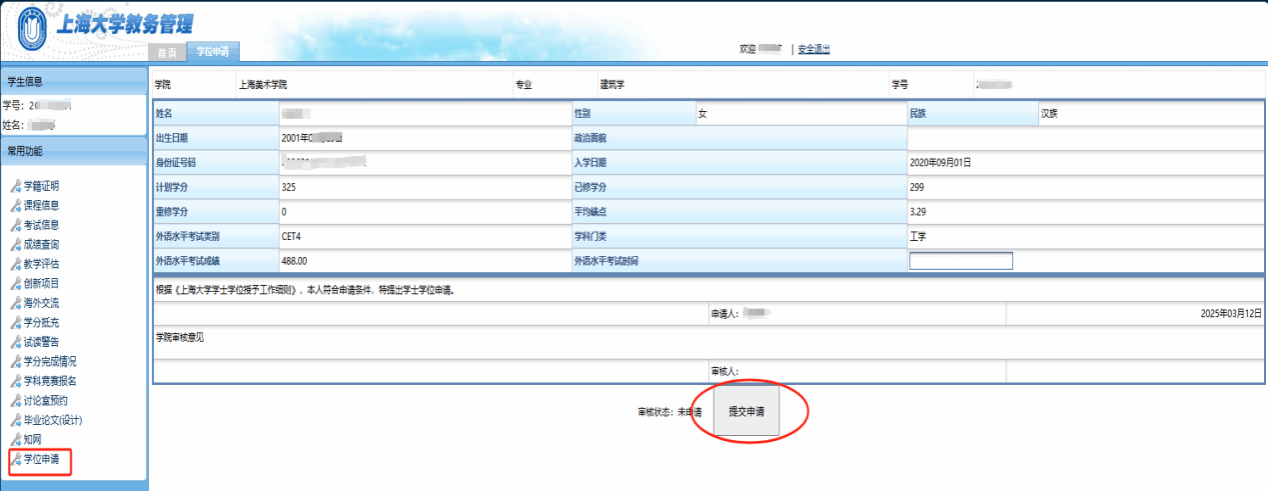Click the icon beside 教学评估

point(15,264)
